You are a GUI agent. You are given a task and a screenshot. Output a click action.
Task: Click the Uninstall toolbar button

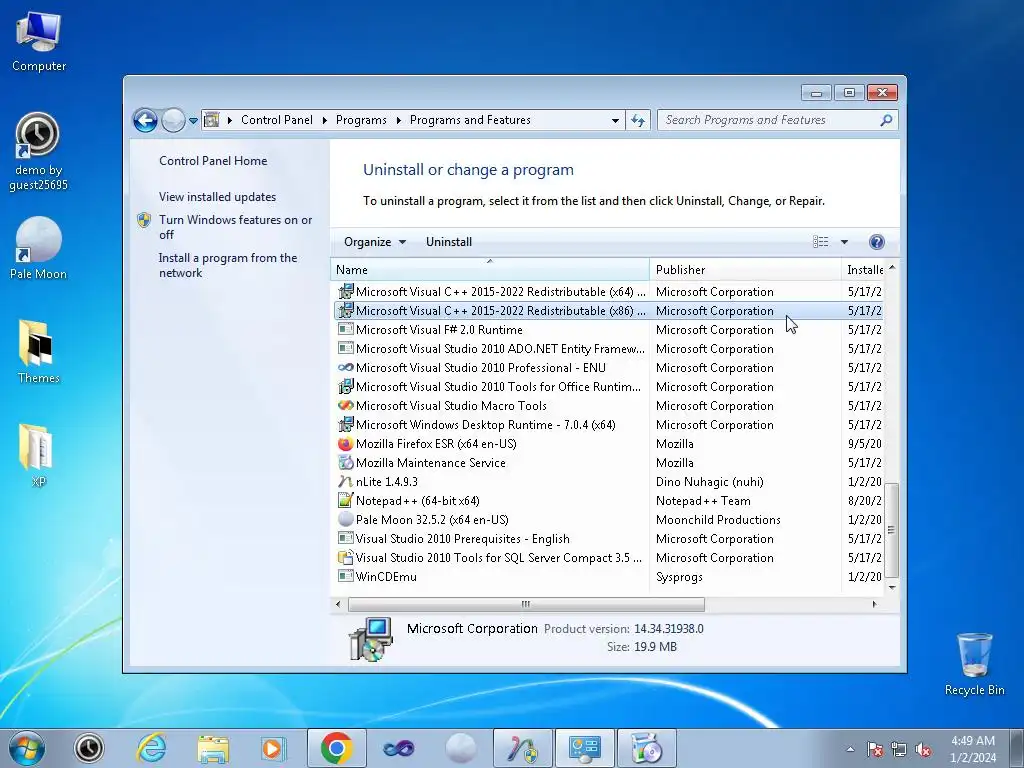click(x=449, y=242)
